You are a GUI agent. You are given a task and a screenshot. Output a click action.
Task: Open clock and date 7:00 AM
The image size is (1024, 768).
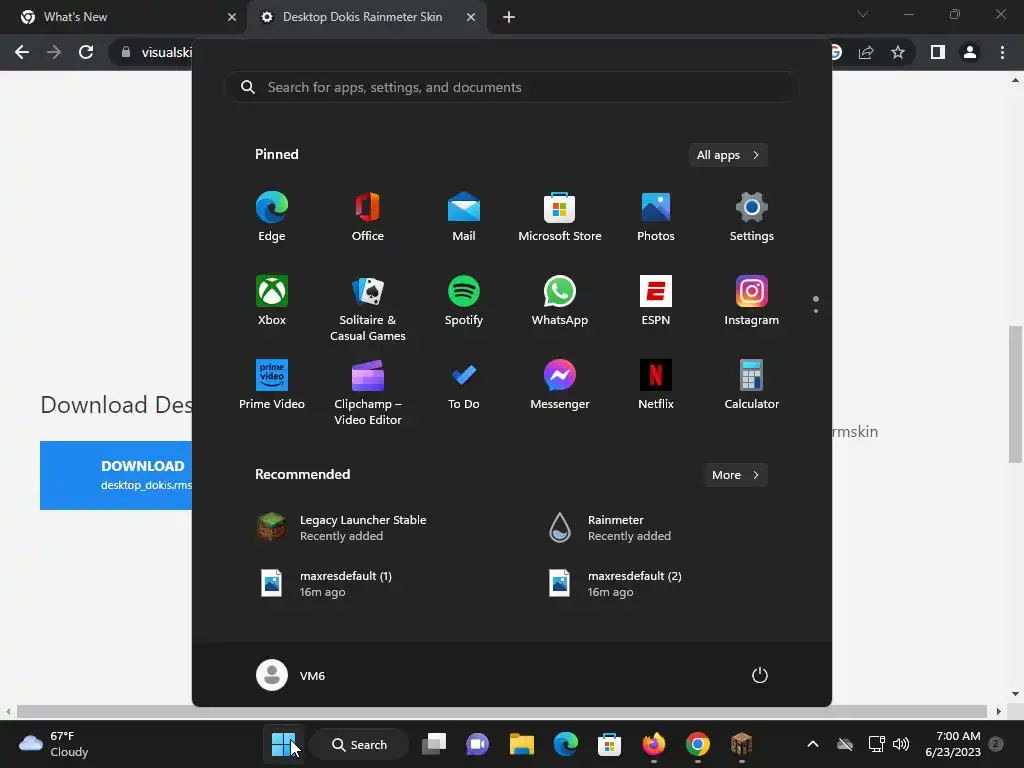(x=953, y=744)
